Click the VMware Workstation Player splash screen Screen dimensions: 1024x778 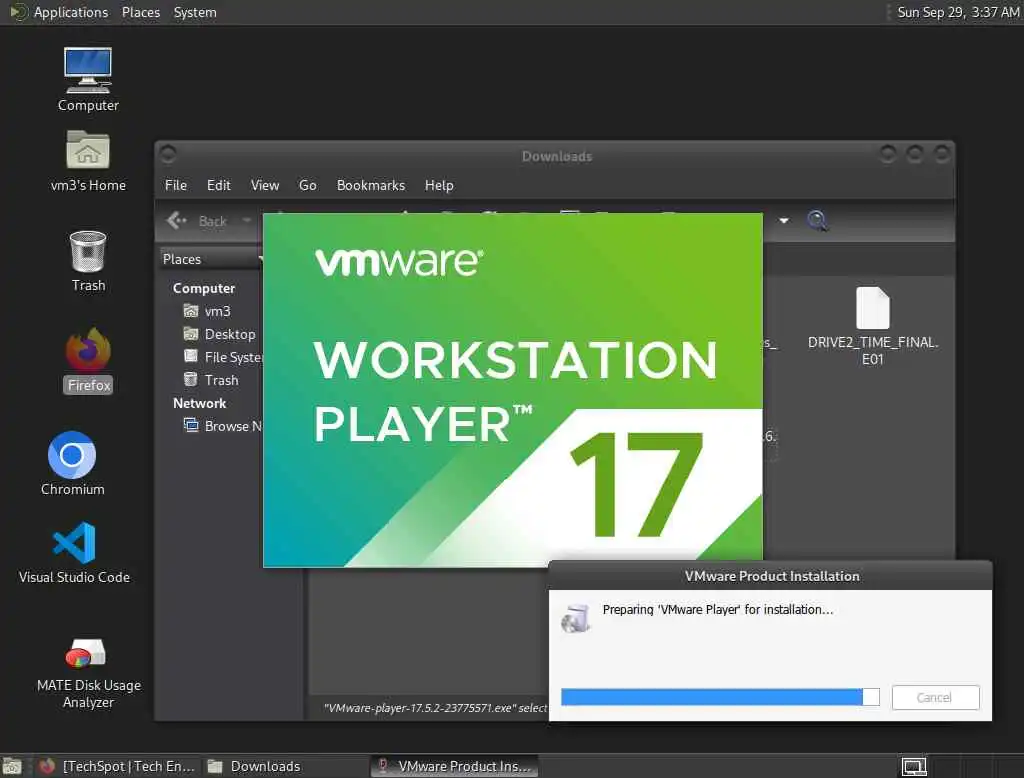pyautogui.click(x=513, y=390)
